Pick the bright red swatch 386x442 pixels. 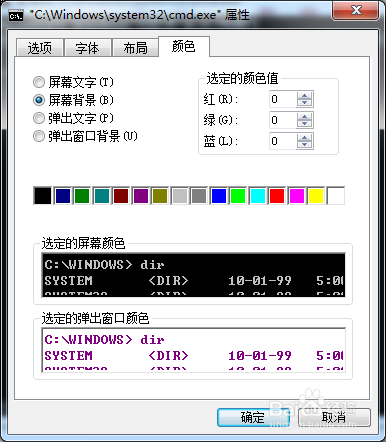[277, 196]
